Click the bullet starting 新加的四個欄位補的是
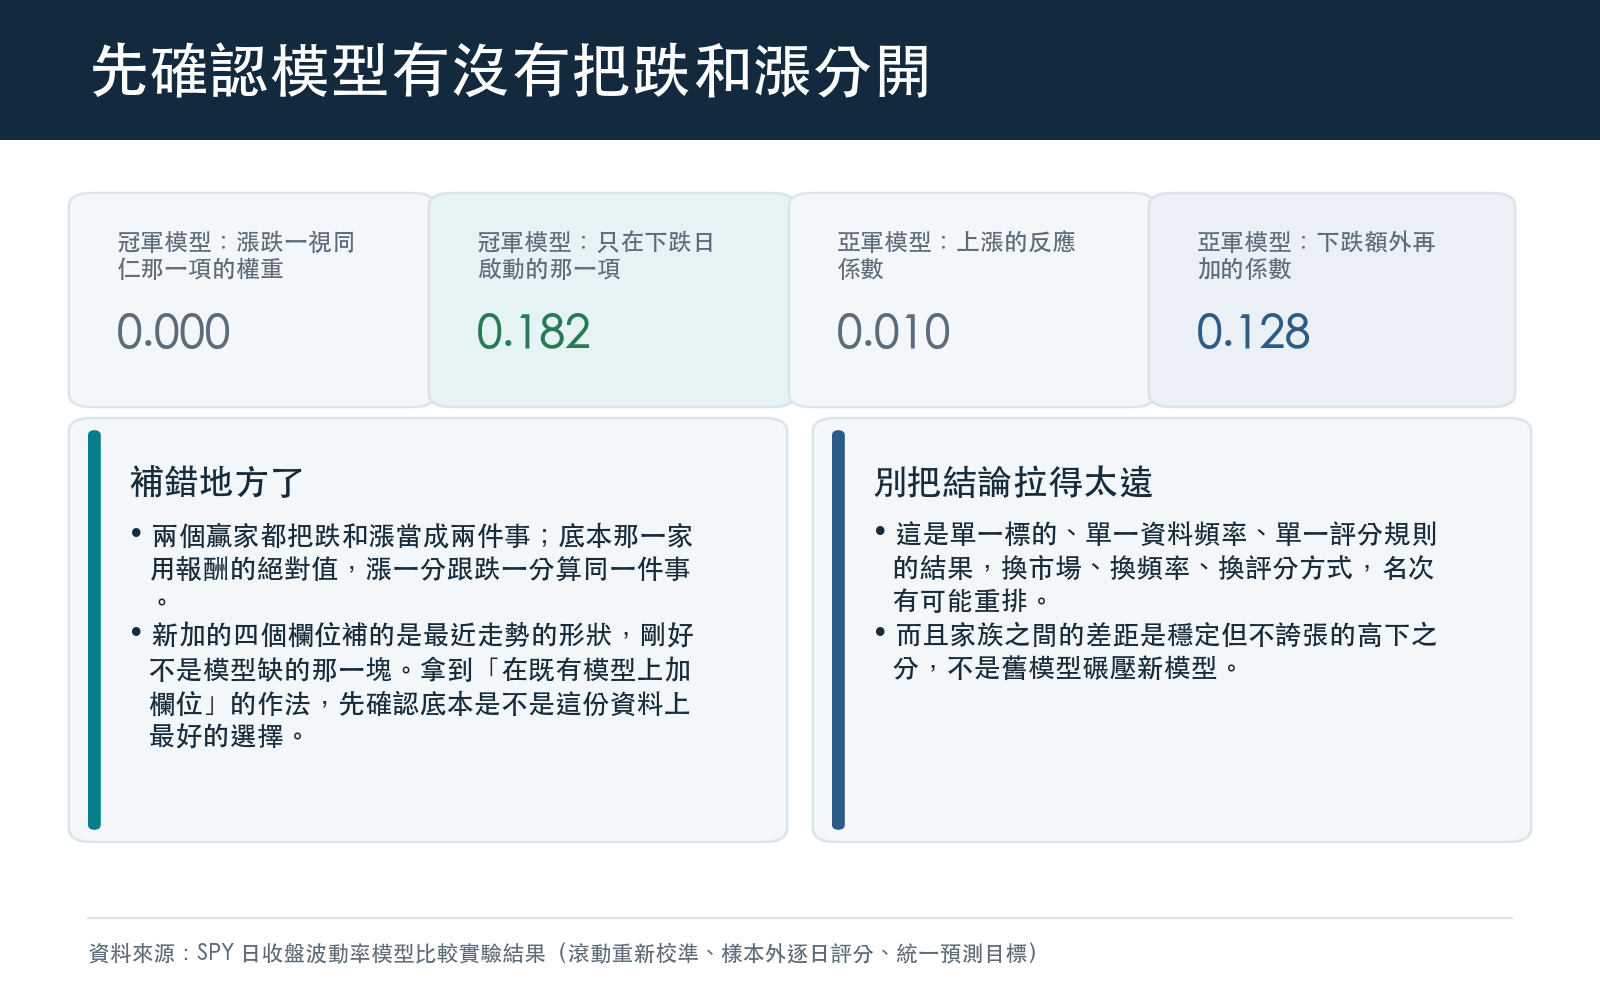The height and width of the screenshot is (1000, 1600). click(x=412, y=686)
